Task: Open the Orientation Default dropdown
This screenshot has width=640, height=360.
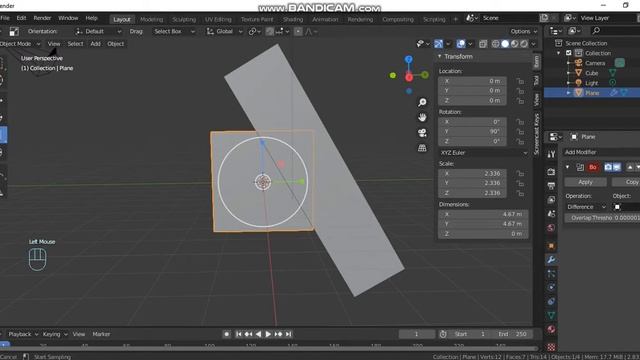Action: pyautogui.click(x=98, y=31)
